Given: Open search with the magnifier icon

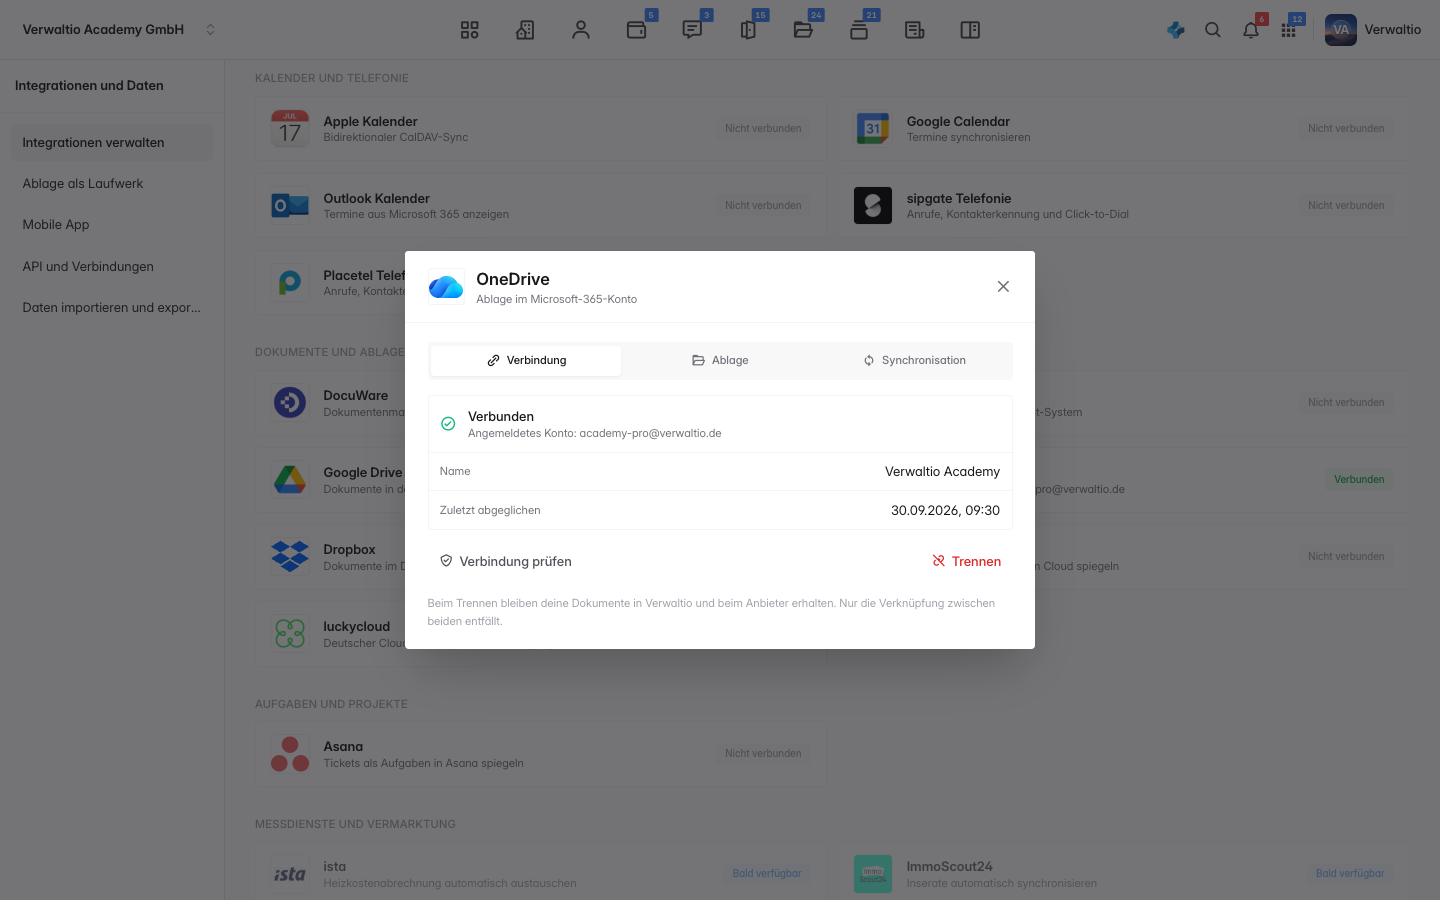Looking at the screenshot, I should 1213,30.
